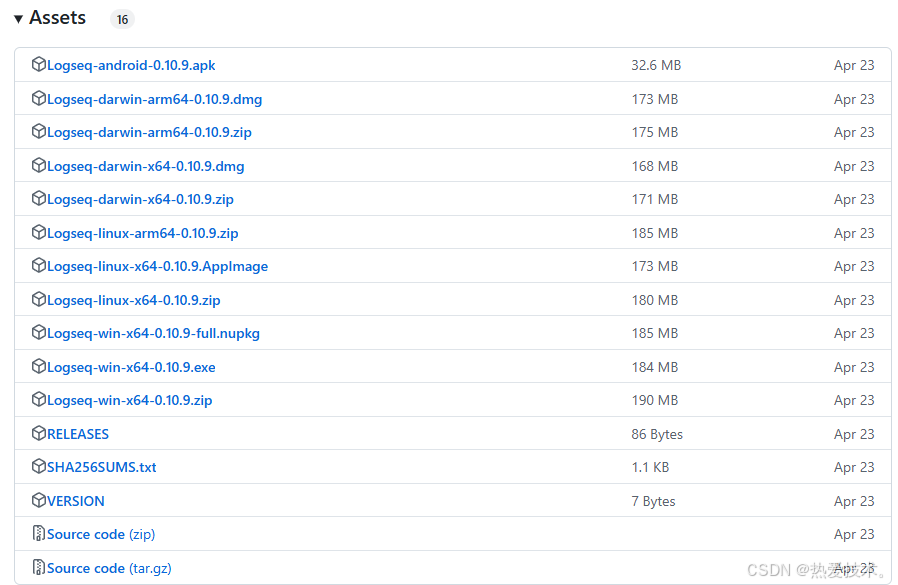Download Logseq-darwin-x64-0.10.9.dmg

point(145,166)
